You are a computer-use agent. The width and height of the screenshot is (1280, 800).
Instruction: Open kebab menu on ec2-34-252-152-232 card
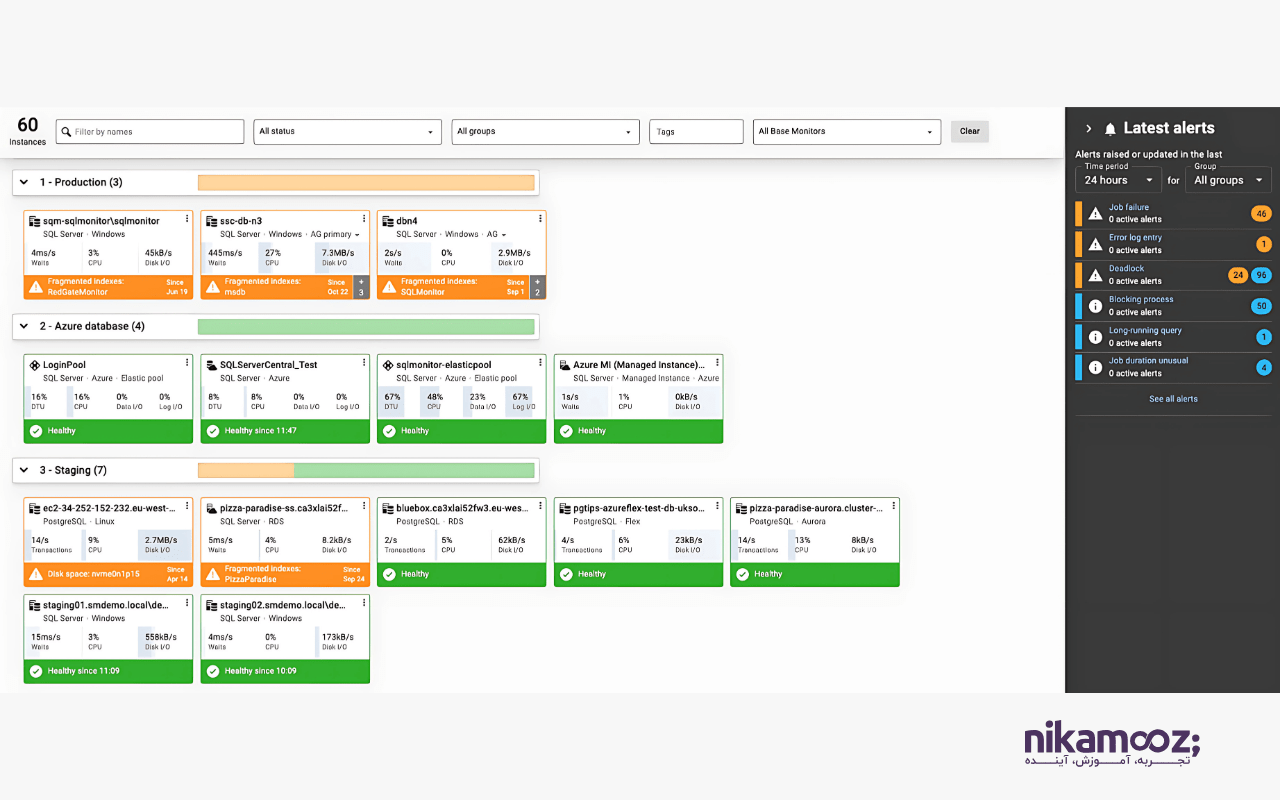tap(187, 507)
